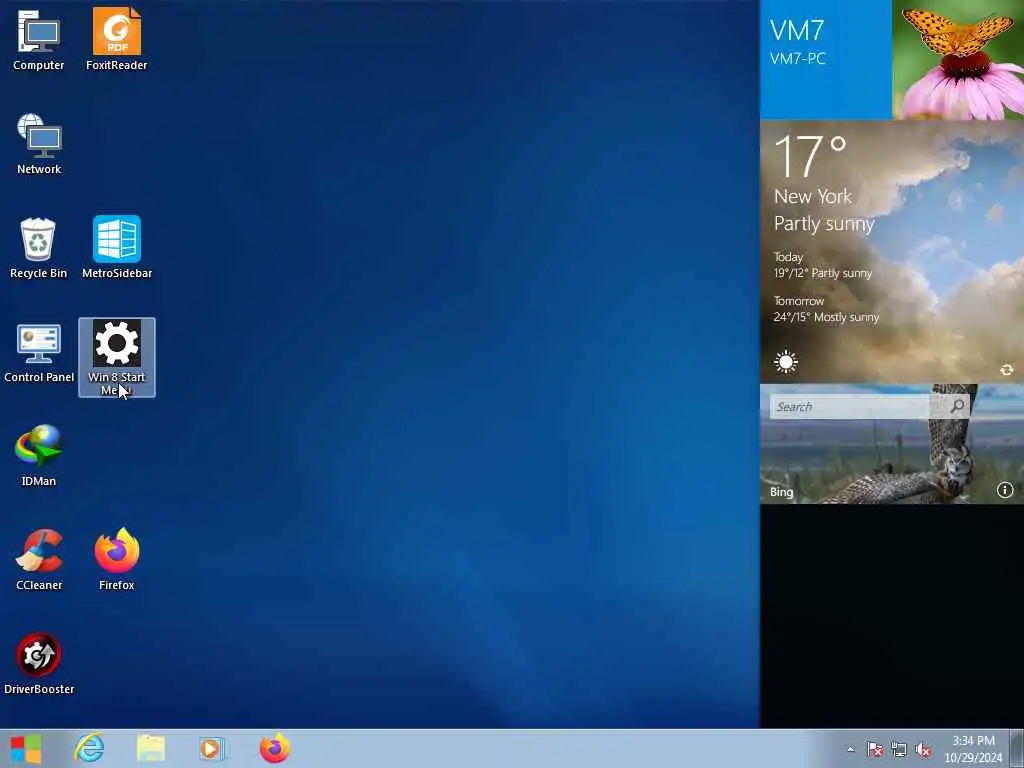Select the Win 8 Start Menu shortcut
The width and height of the screenshot is (1024, 768).
click(x=117, y=357)
